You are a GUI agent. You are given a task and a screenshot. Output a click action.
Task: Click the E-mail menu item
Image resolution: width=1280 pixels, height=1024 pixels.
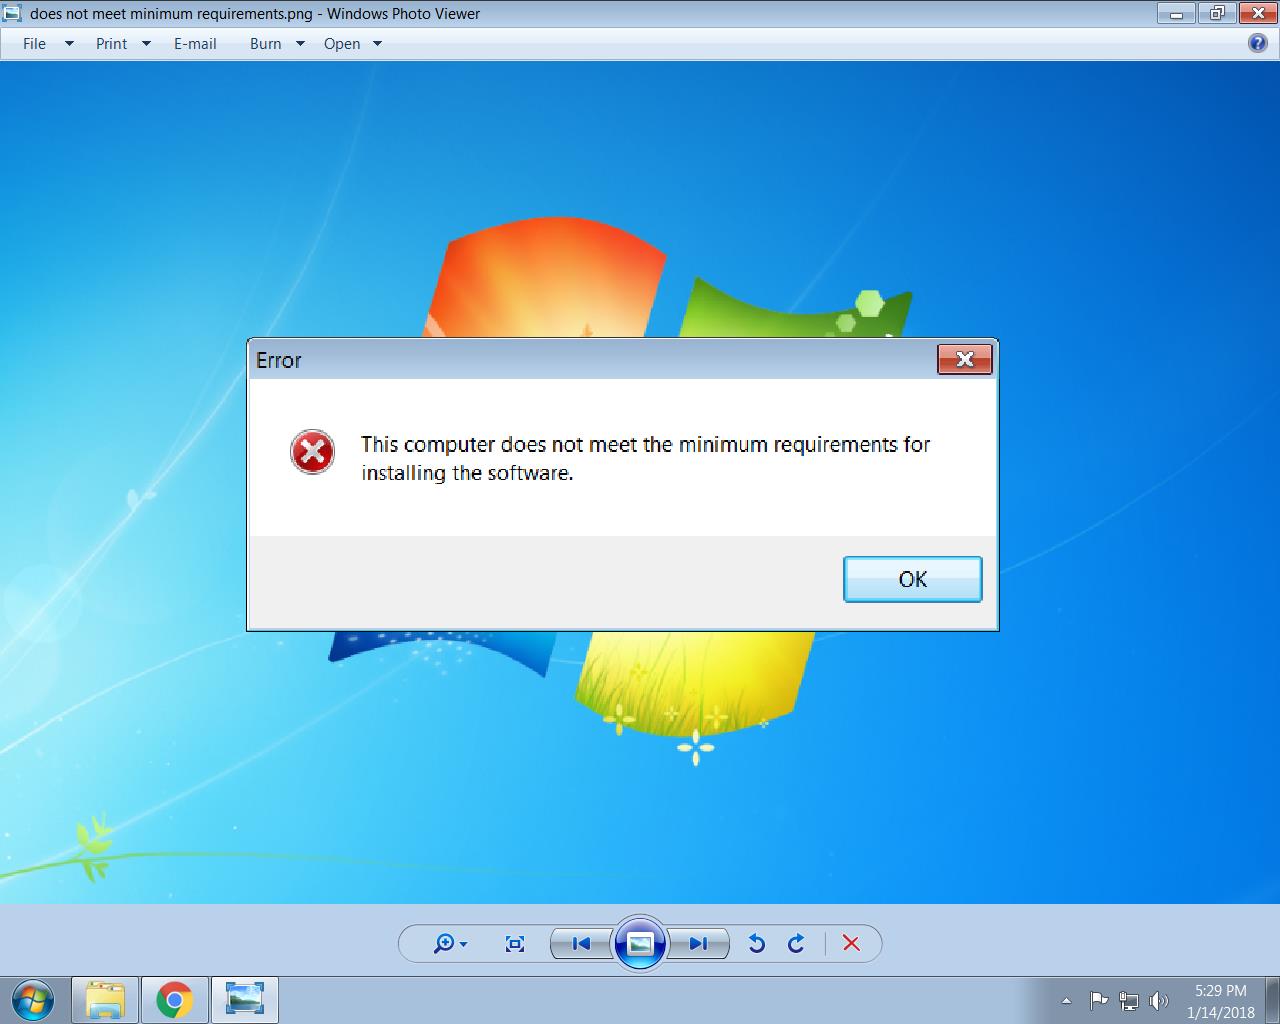195,44
